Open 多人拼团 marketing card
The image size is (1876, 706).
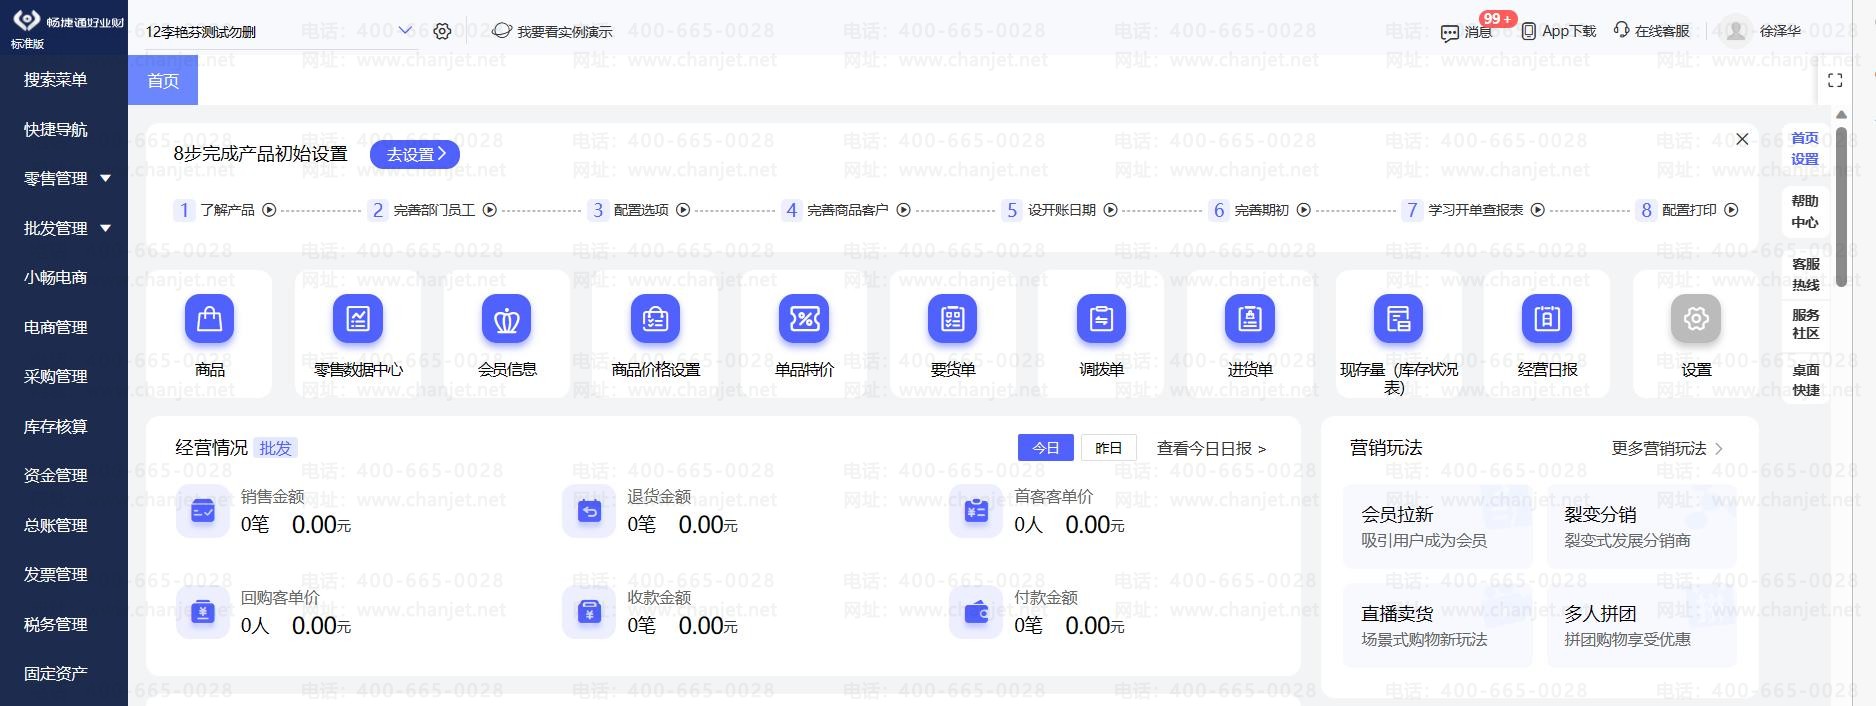[1640, 625]
